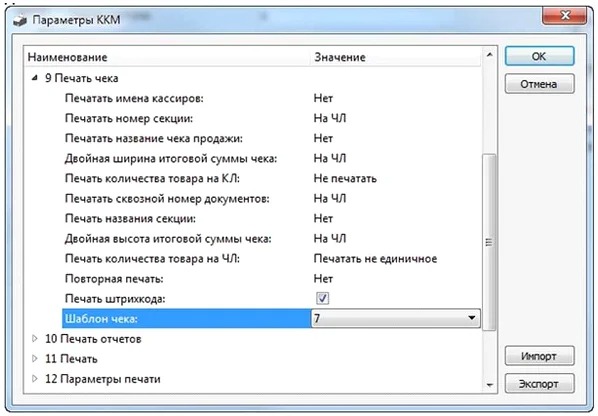Click the Импорт button
Screen dimensions: 598x416
[539, 356]
